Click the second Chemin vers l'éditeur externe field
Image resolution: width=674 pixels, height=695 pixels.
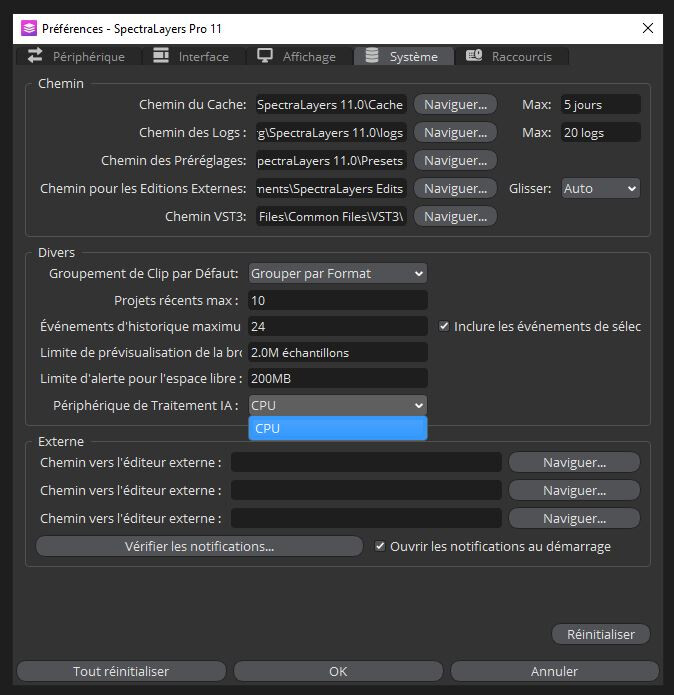(x=366, y=490)
